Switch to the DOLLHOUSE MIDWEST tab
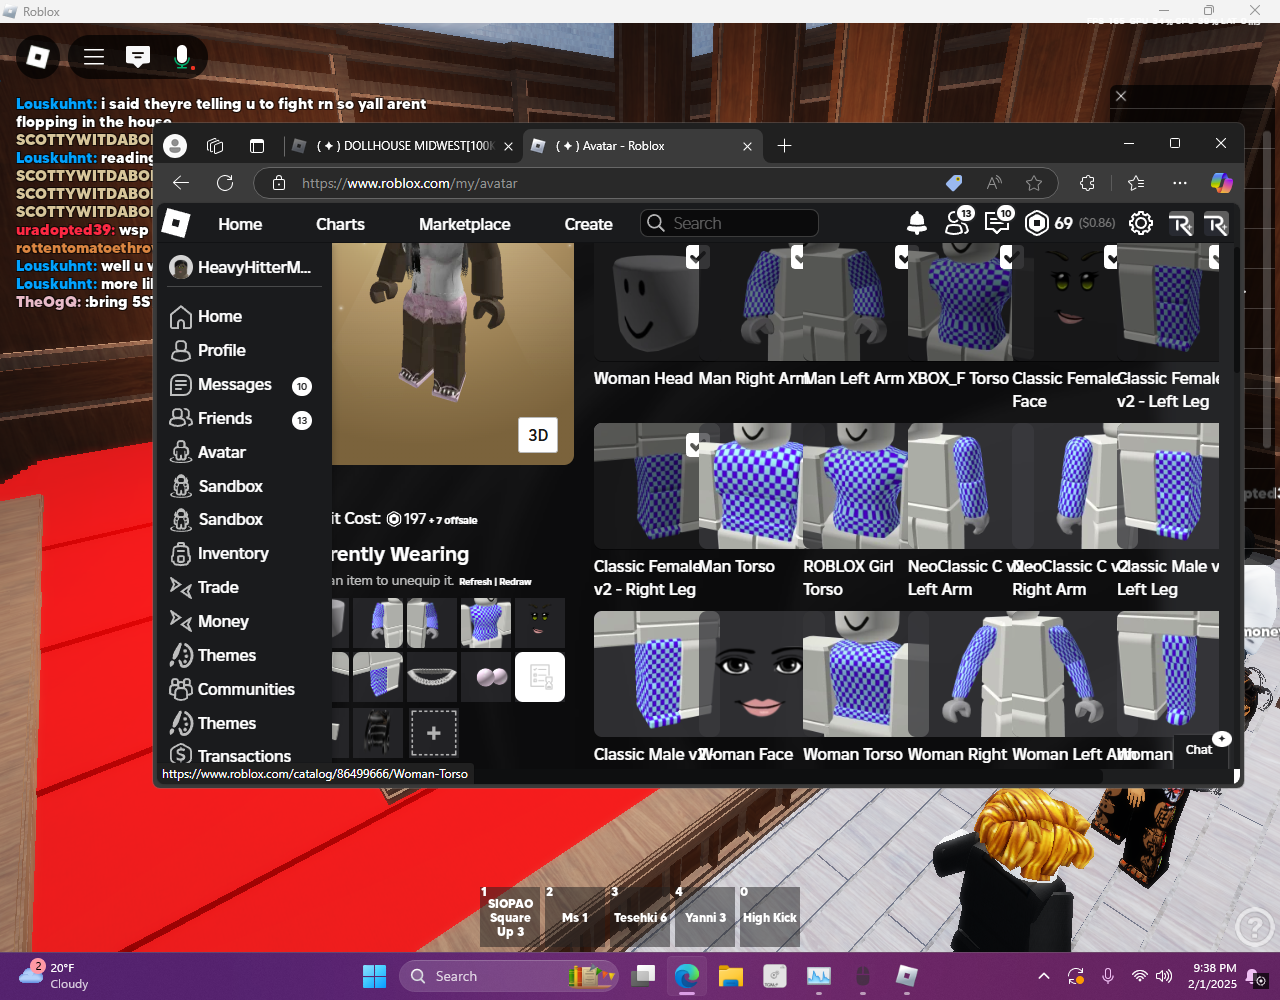 (404, 146)
